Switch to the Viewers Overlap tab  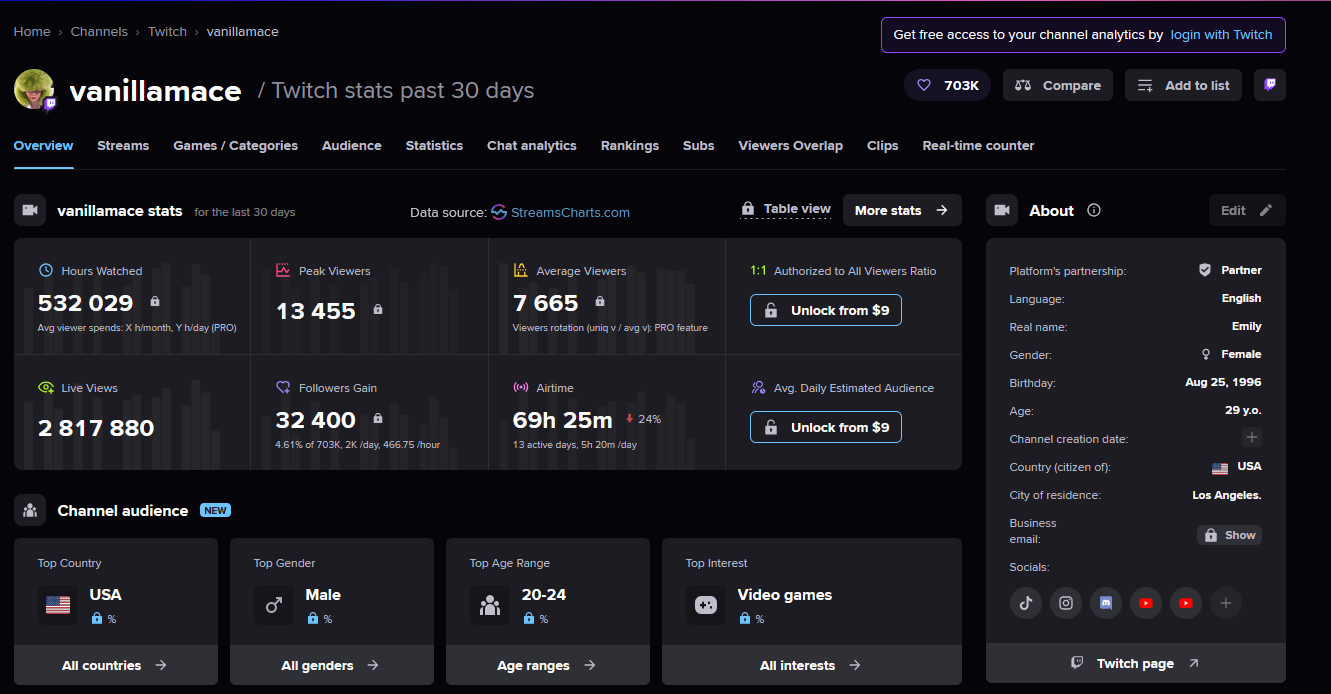(x=790, y=145)
